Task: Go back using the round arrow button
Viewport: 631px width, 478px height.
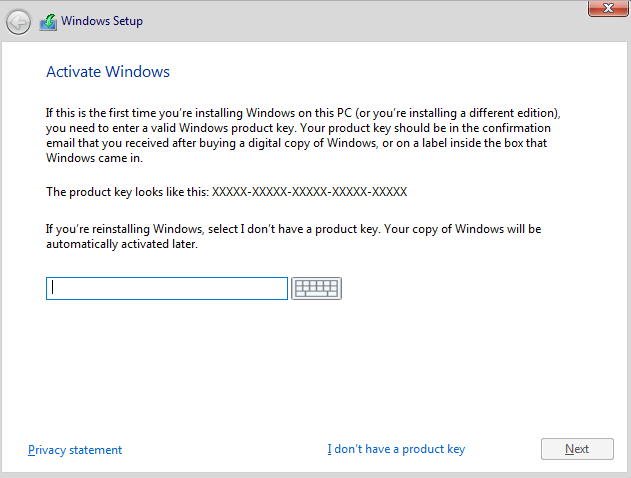Action: 18,22
